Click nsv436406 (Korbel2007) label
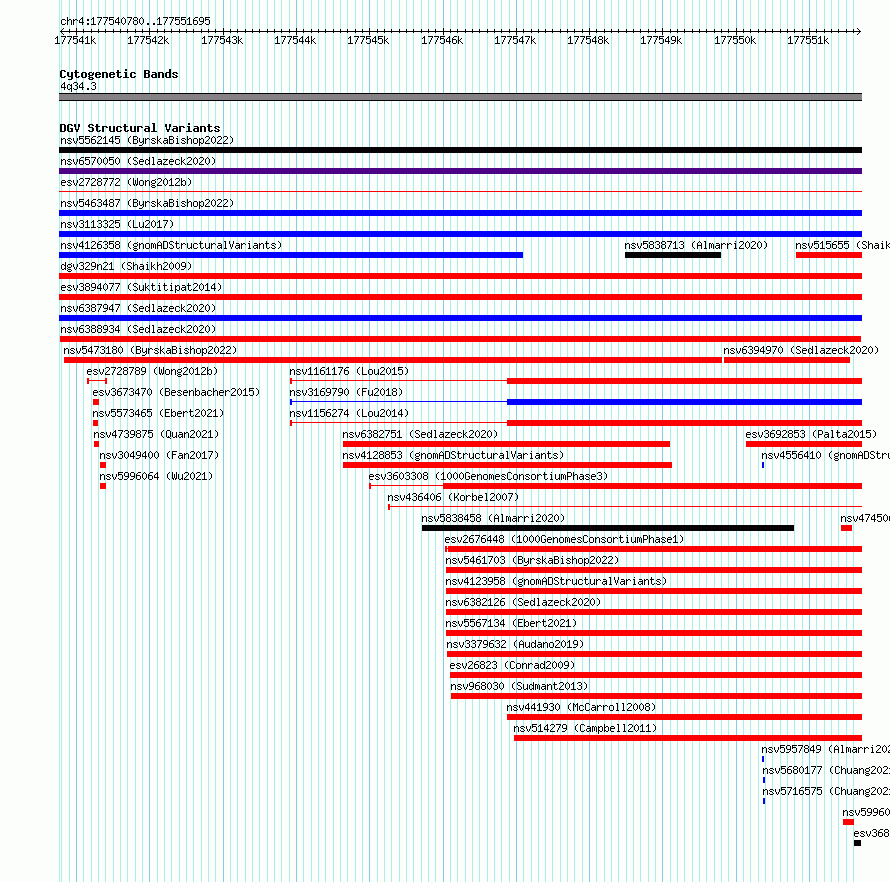 point(453,497)
